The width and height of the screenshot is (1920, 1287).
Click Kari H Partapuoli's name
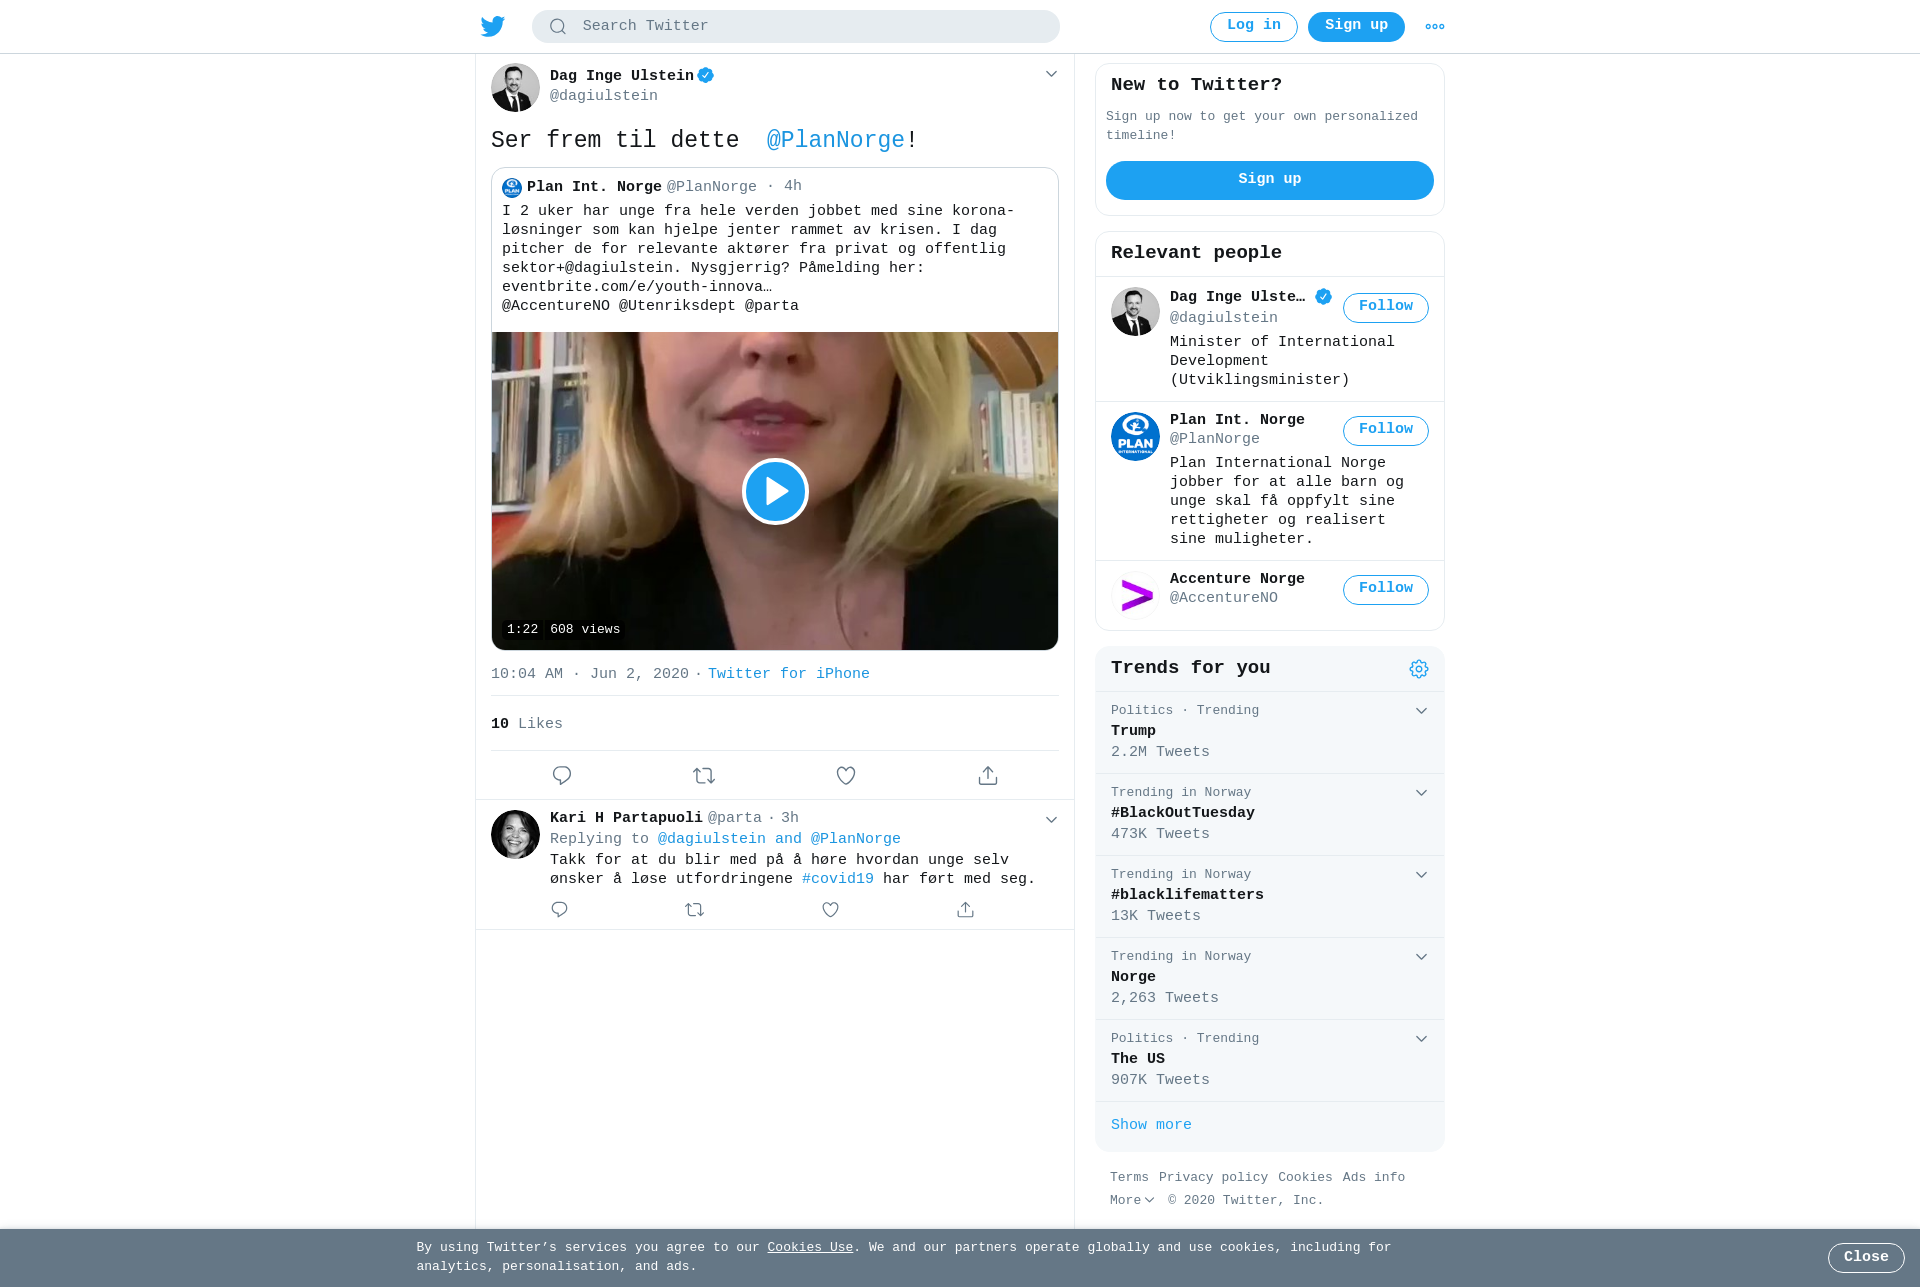[x=626, y=818]
